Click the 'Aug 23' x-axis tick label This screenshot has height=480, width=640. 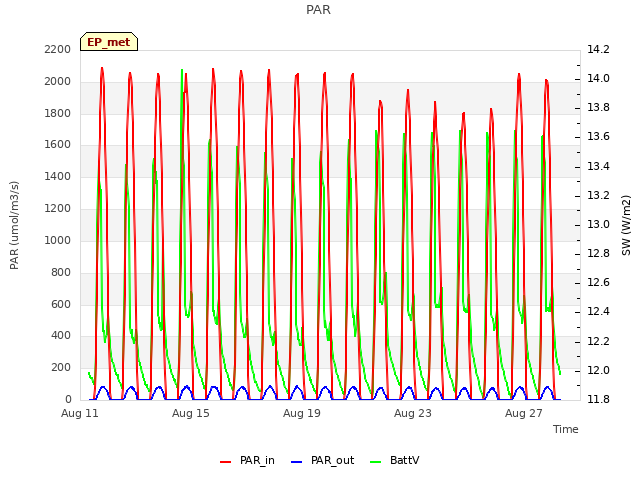click(x=413, y=413)
